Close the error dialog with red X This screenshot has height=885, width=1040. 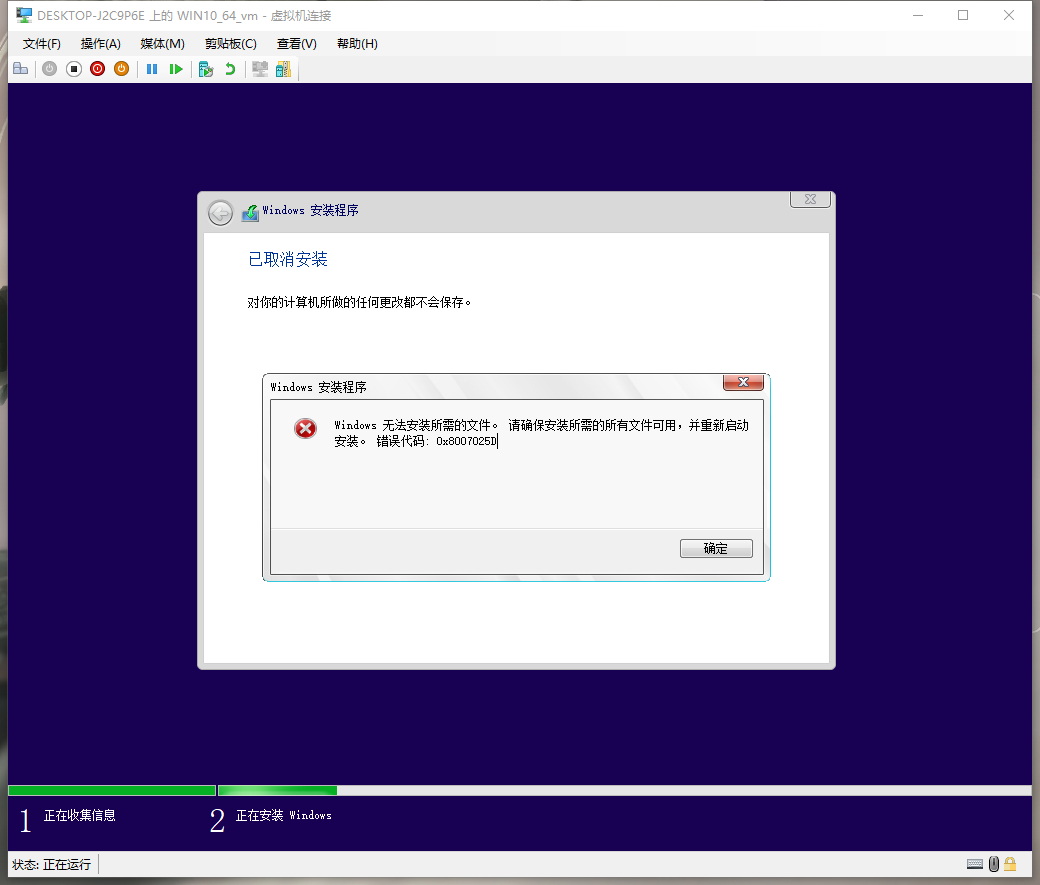744,382
